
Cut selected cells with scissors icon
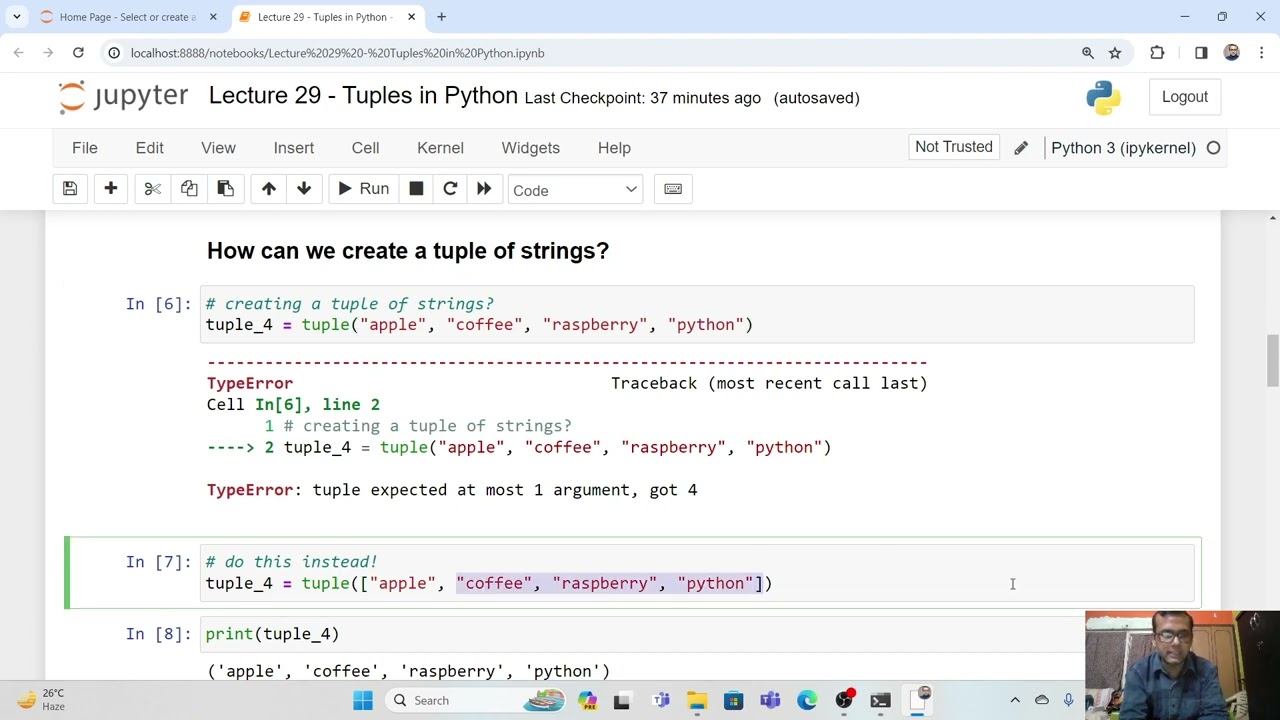click(x=152, y=189)
